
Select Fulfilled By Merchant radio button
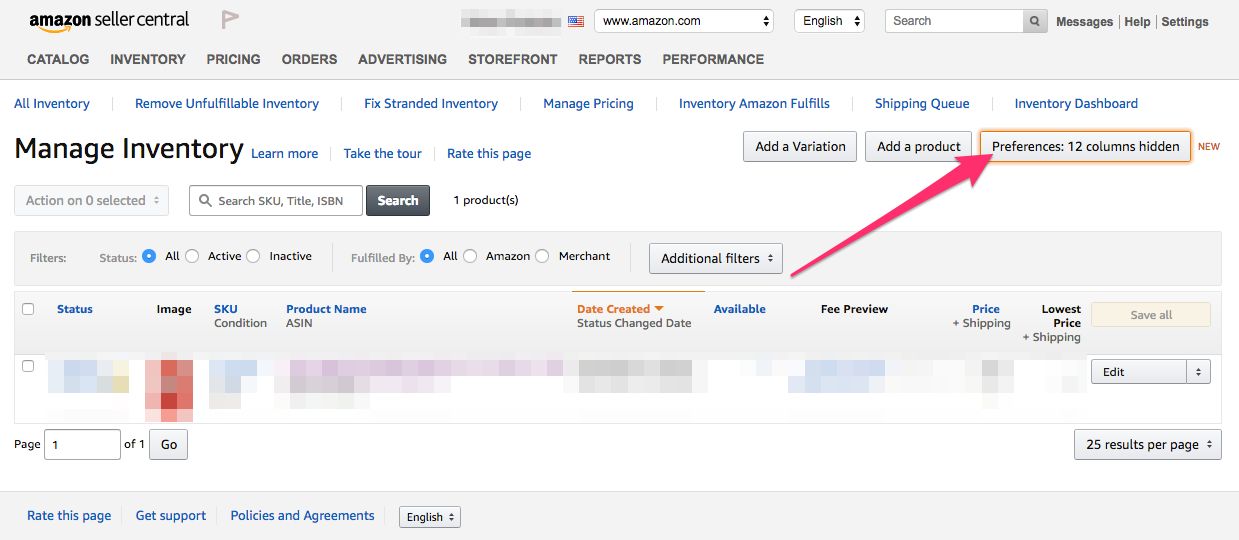[542, 256]
